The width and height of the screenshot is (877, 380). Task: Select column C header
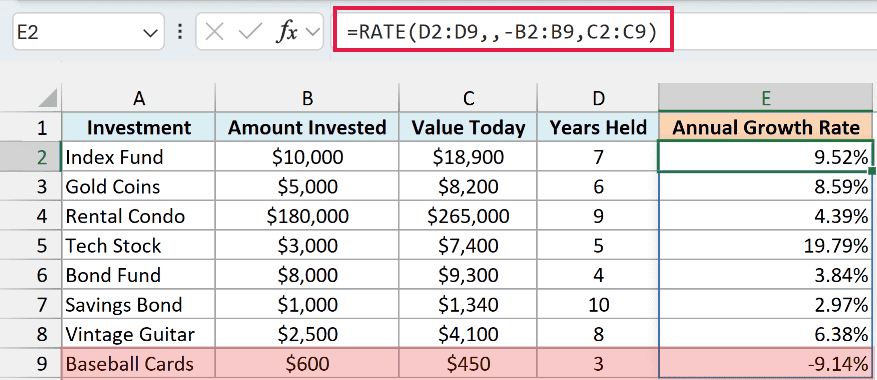[468, 98]
